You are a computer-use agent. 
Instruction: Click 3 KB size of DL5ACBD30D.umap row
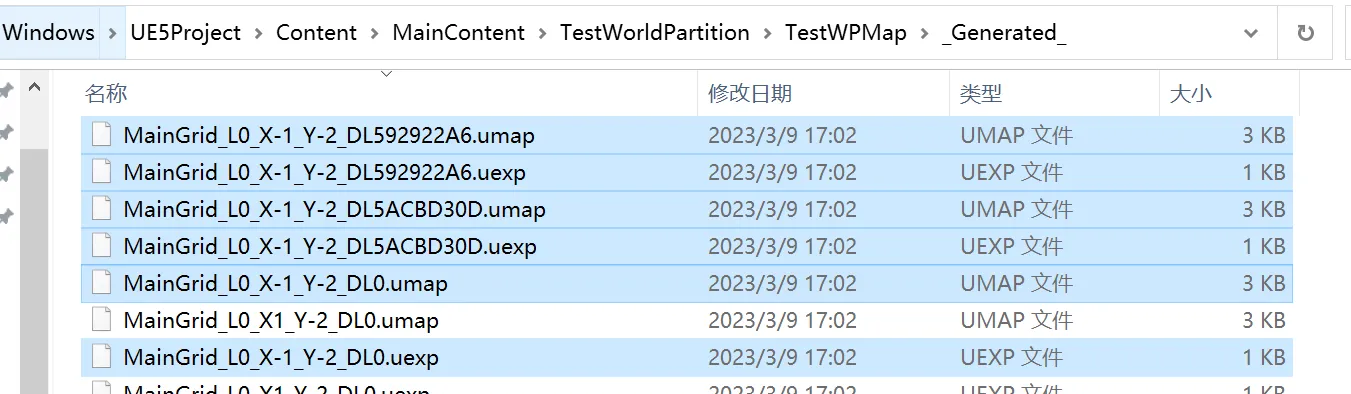tap(1263, 209)
